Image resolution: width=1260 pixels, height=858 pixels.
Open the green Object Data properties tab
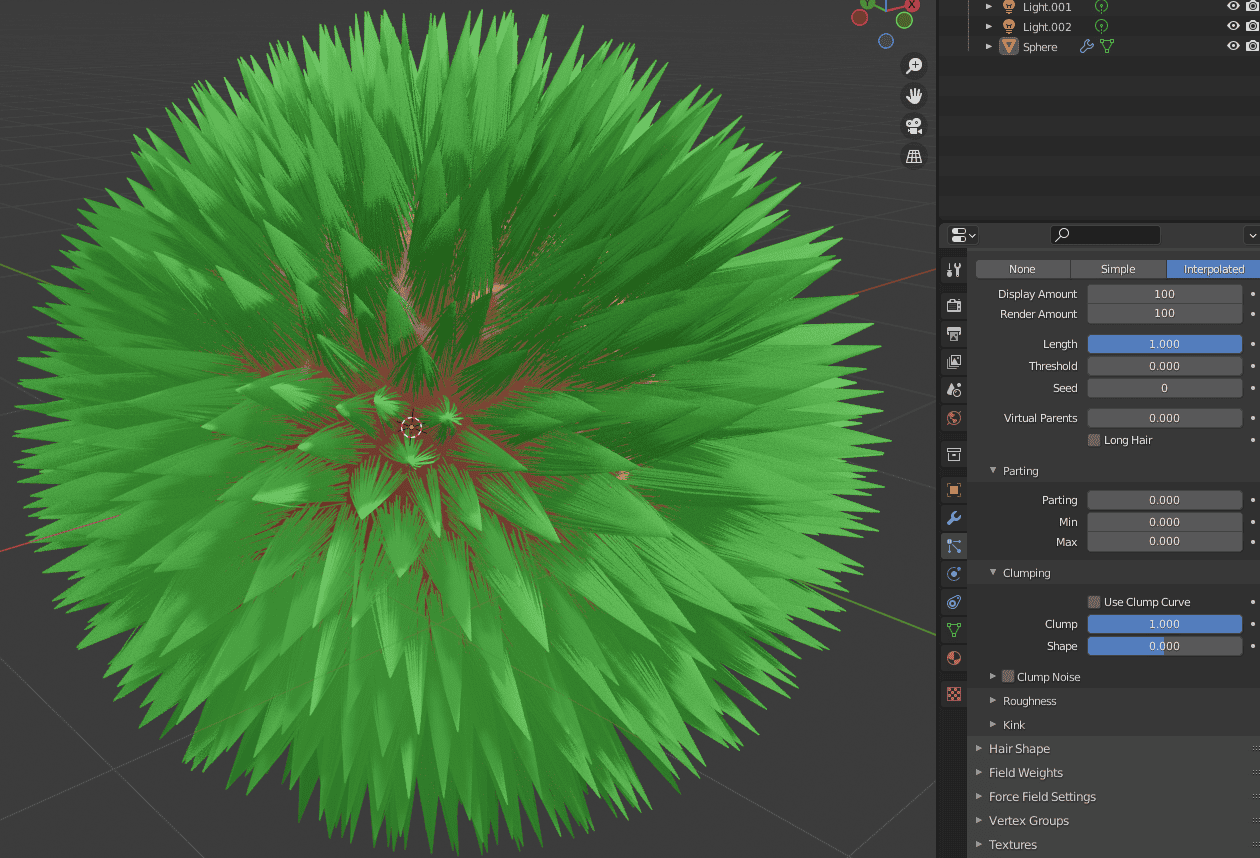coord(953,629)
